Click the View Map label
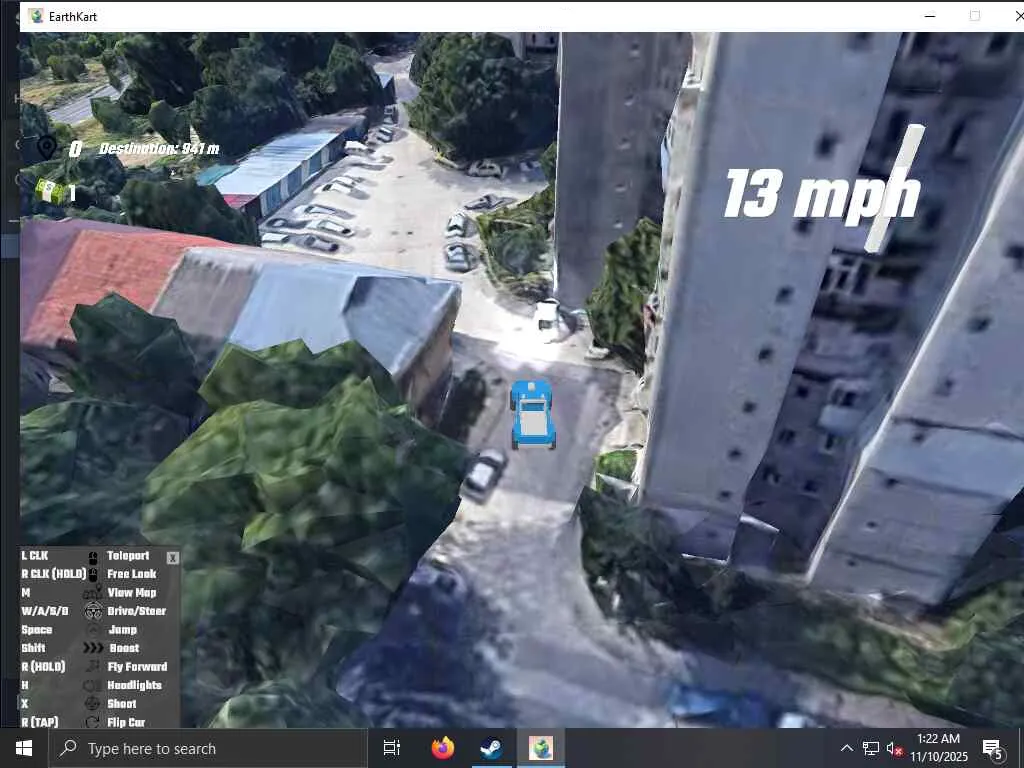The width and height of the screenshot is (1024, 768). 132,592
